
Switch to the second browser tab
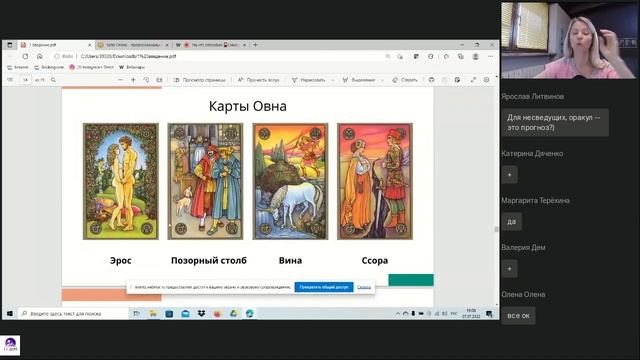[133, 44]
